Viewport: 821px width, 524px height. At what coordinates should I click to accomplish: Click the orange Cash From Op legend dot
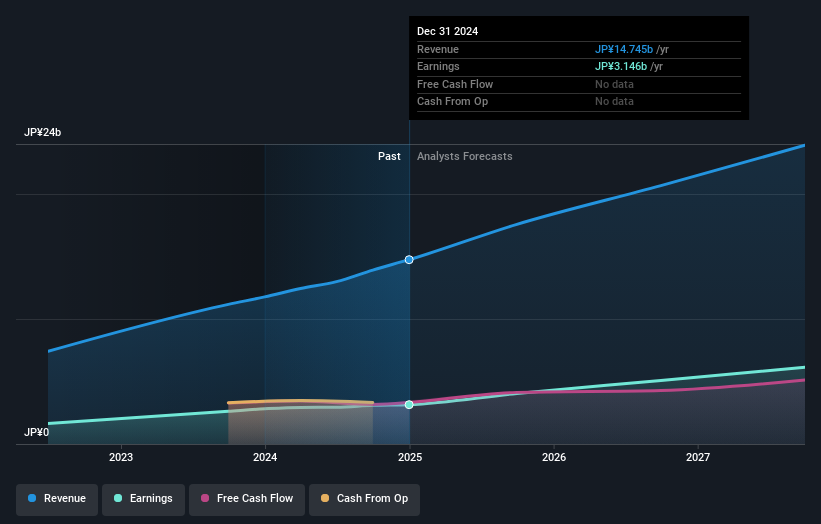(x=325, y=498)
